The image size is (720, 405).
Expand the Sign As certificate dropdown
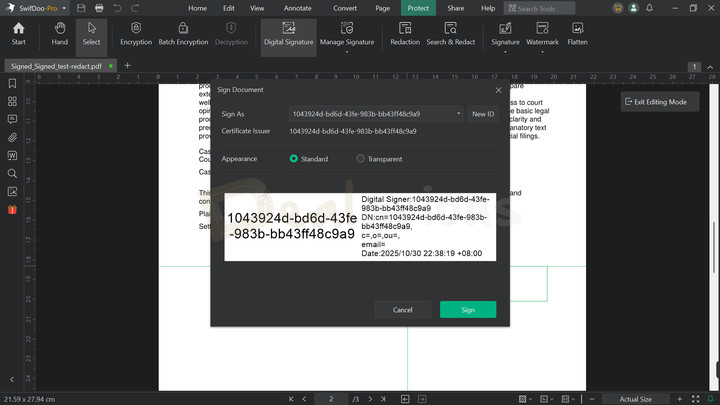pos(458,114)
